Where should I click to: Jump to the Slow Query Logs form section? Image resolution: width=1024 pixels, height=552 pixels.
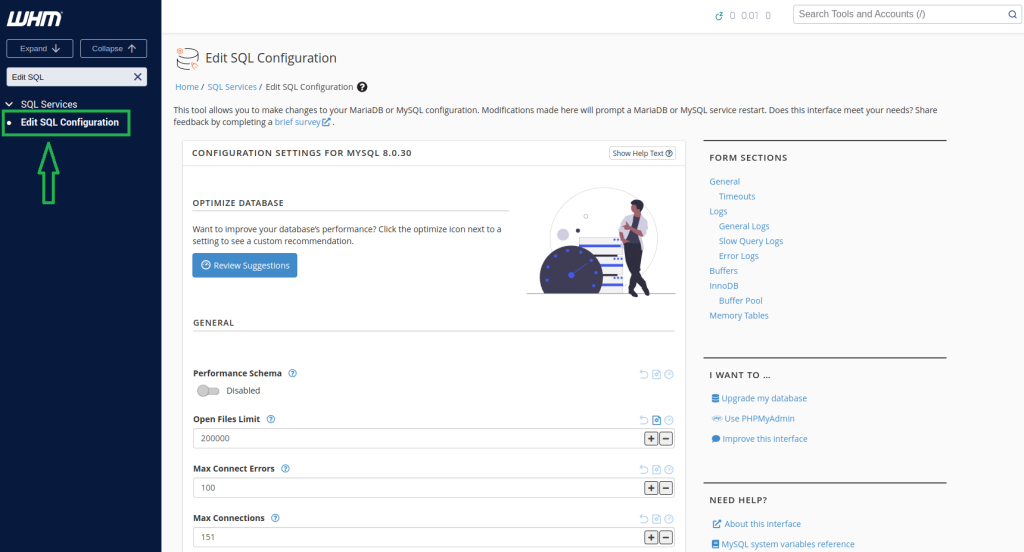tap(750, 241)
